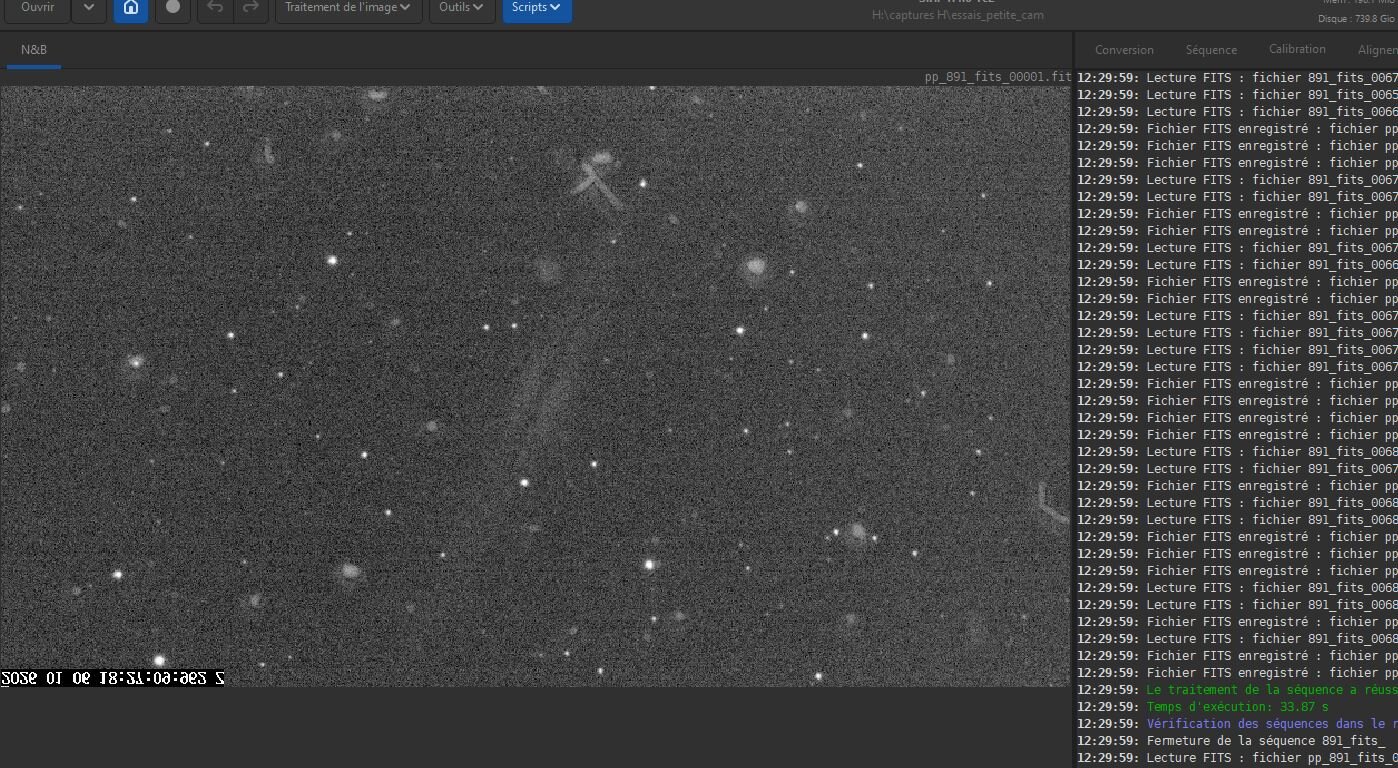Click the file name pp_891_fits_00001.fit label

[x=997, y=77]
